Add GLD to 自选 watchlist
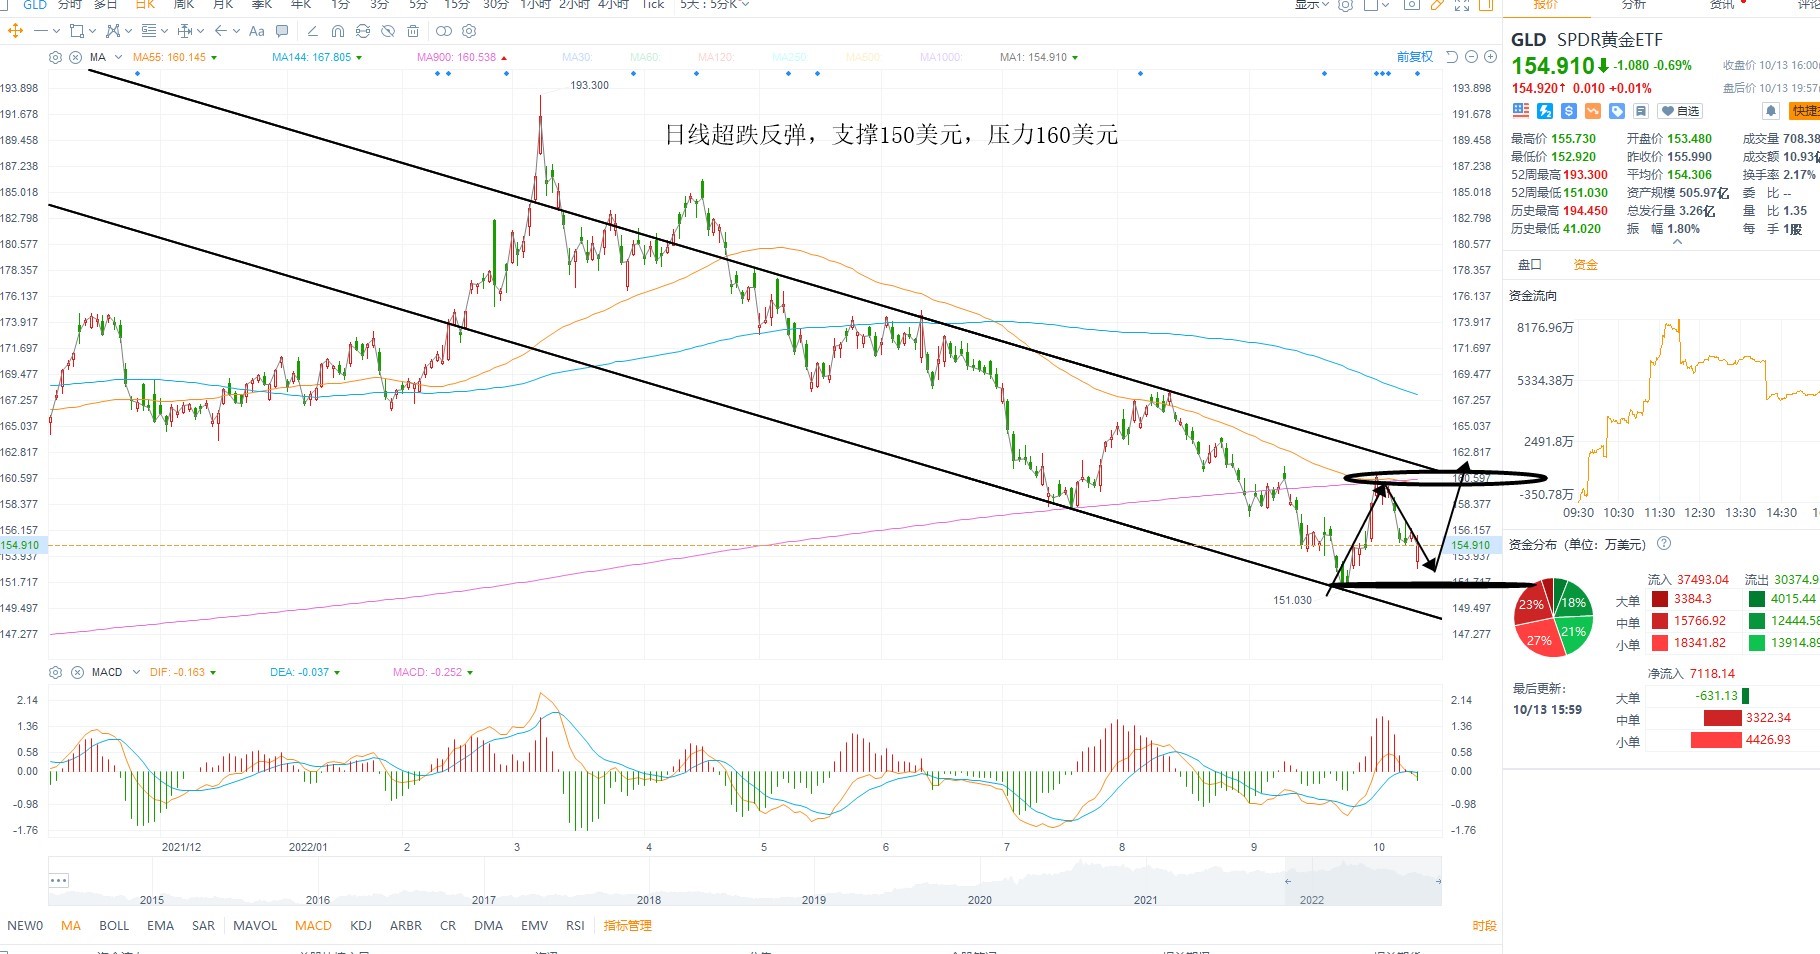Image resolution: width=1820 pixels, height=954 pixels. (x=1679, y=111)
